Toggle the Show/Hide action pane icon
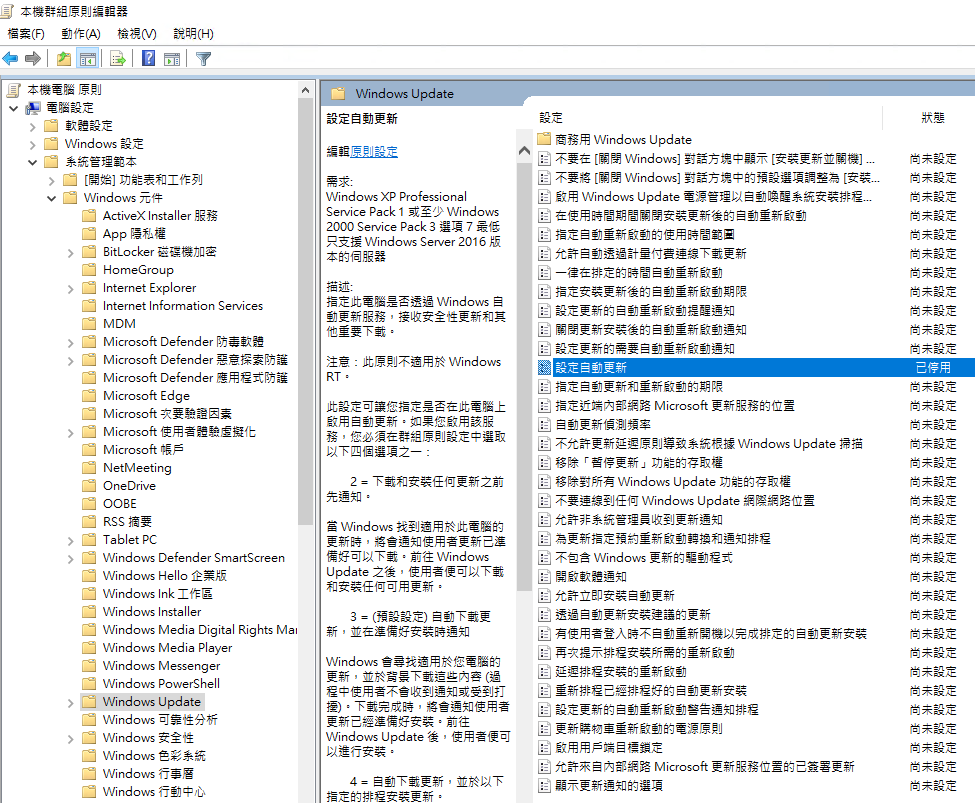Image resolution: width=975 pixels, height=803 pixels. pyautogui.click(x=172, y=58)
